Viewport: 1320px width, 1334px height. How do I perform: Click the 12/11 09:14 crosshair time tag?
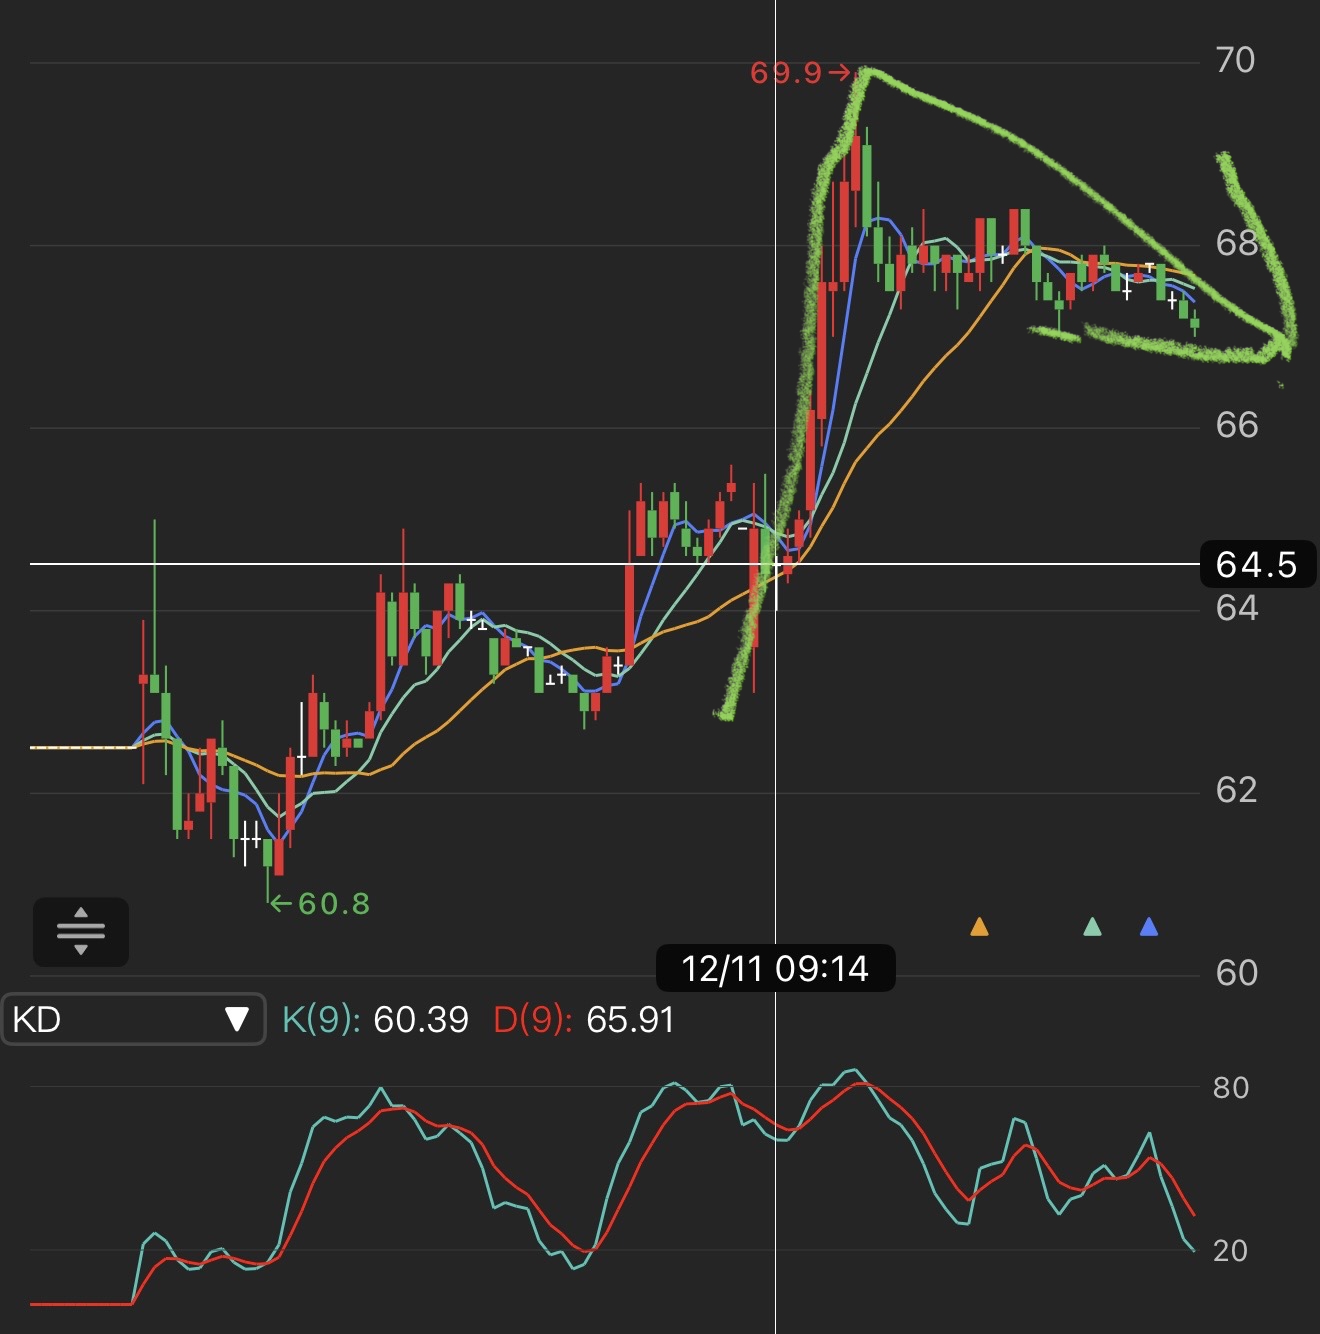click(775, 968)
